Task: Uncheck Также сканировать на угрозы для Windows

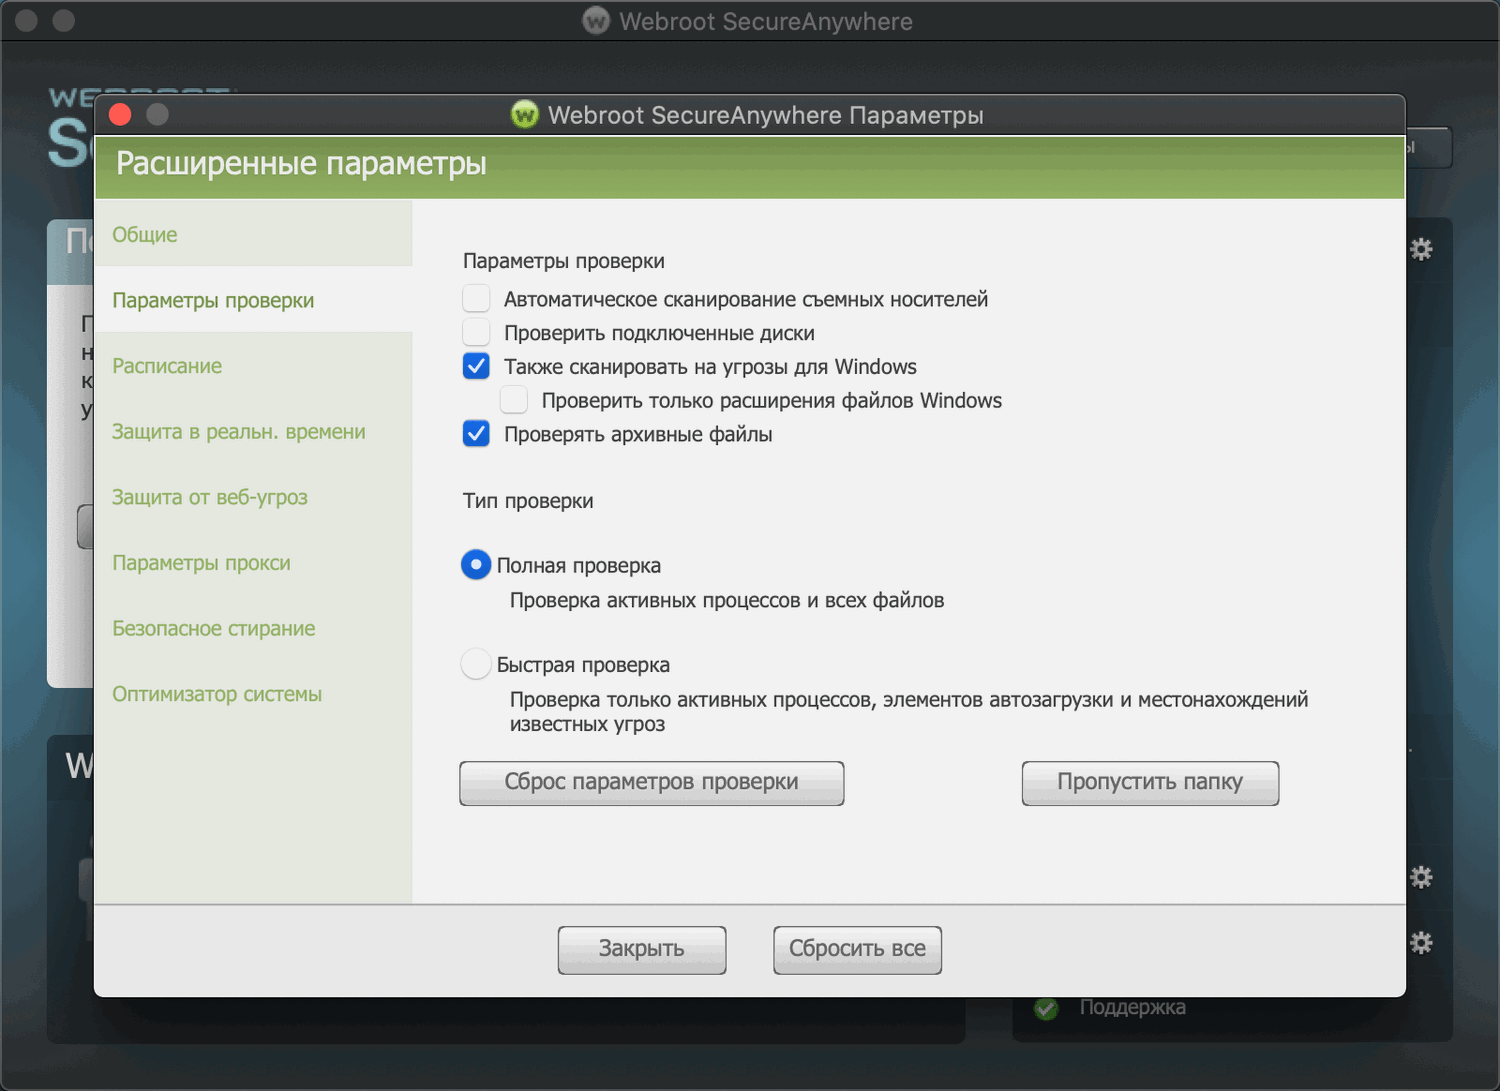Action: (x=476, y=366)
